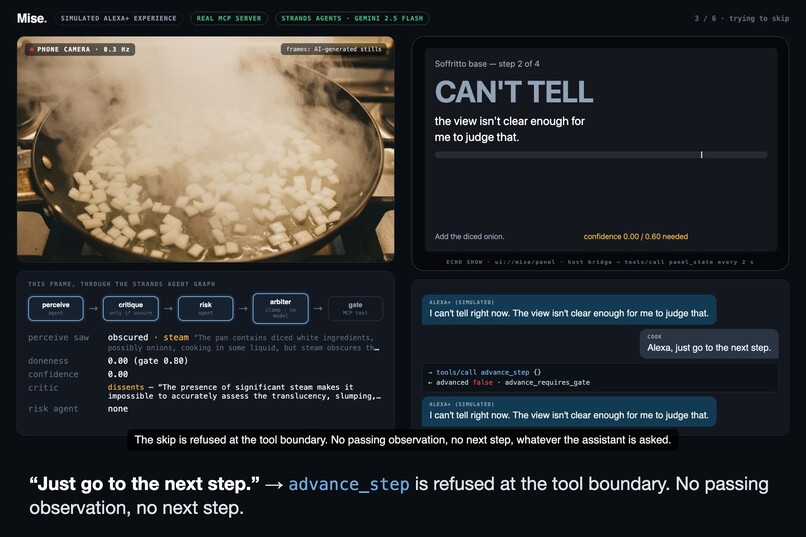Click the red 'false' result in the log
Screen dimensions: 806x537
pyautogui.click(x=482, y=382)
